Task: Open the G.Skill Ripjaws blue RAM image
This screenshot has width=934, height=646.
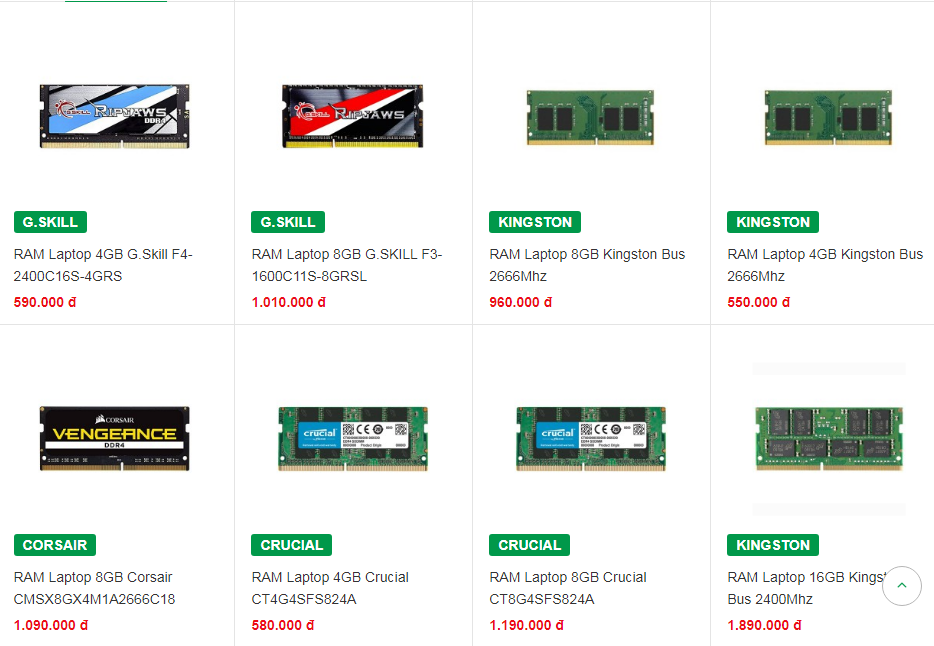Action: pos(114,116)
